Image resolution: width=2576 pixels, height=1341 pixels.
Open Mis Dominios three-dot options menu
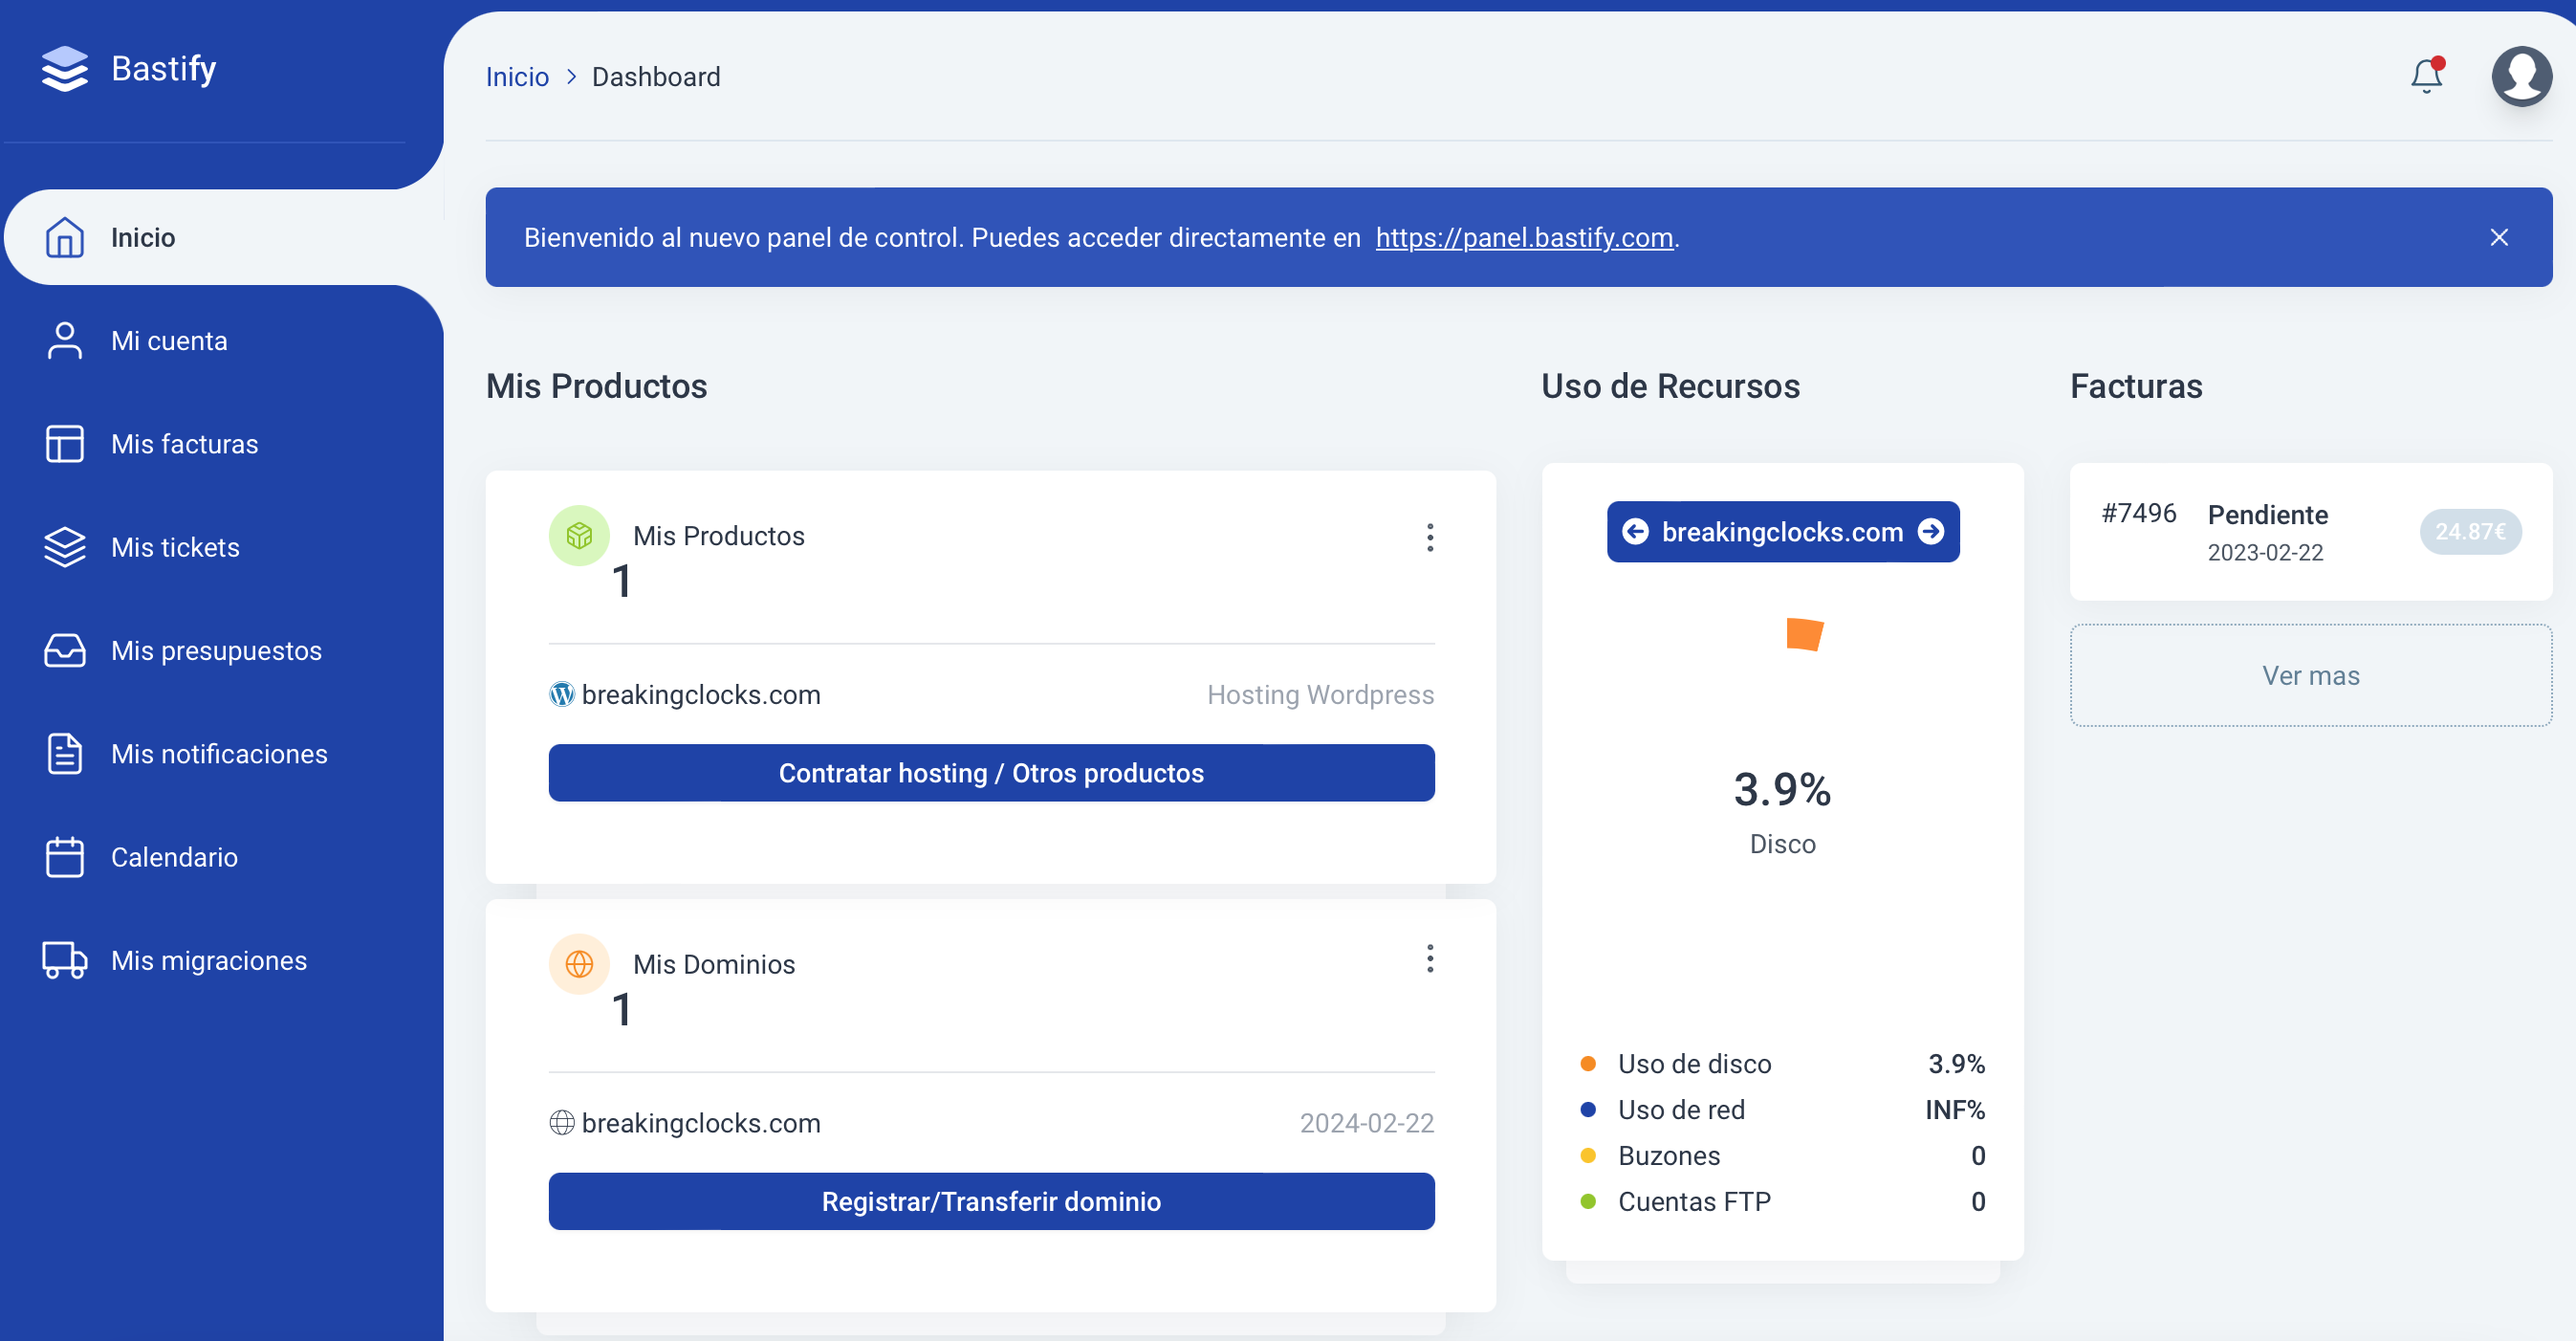(x=1430, y=959)
